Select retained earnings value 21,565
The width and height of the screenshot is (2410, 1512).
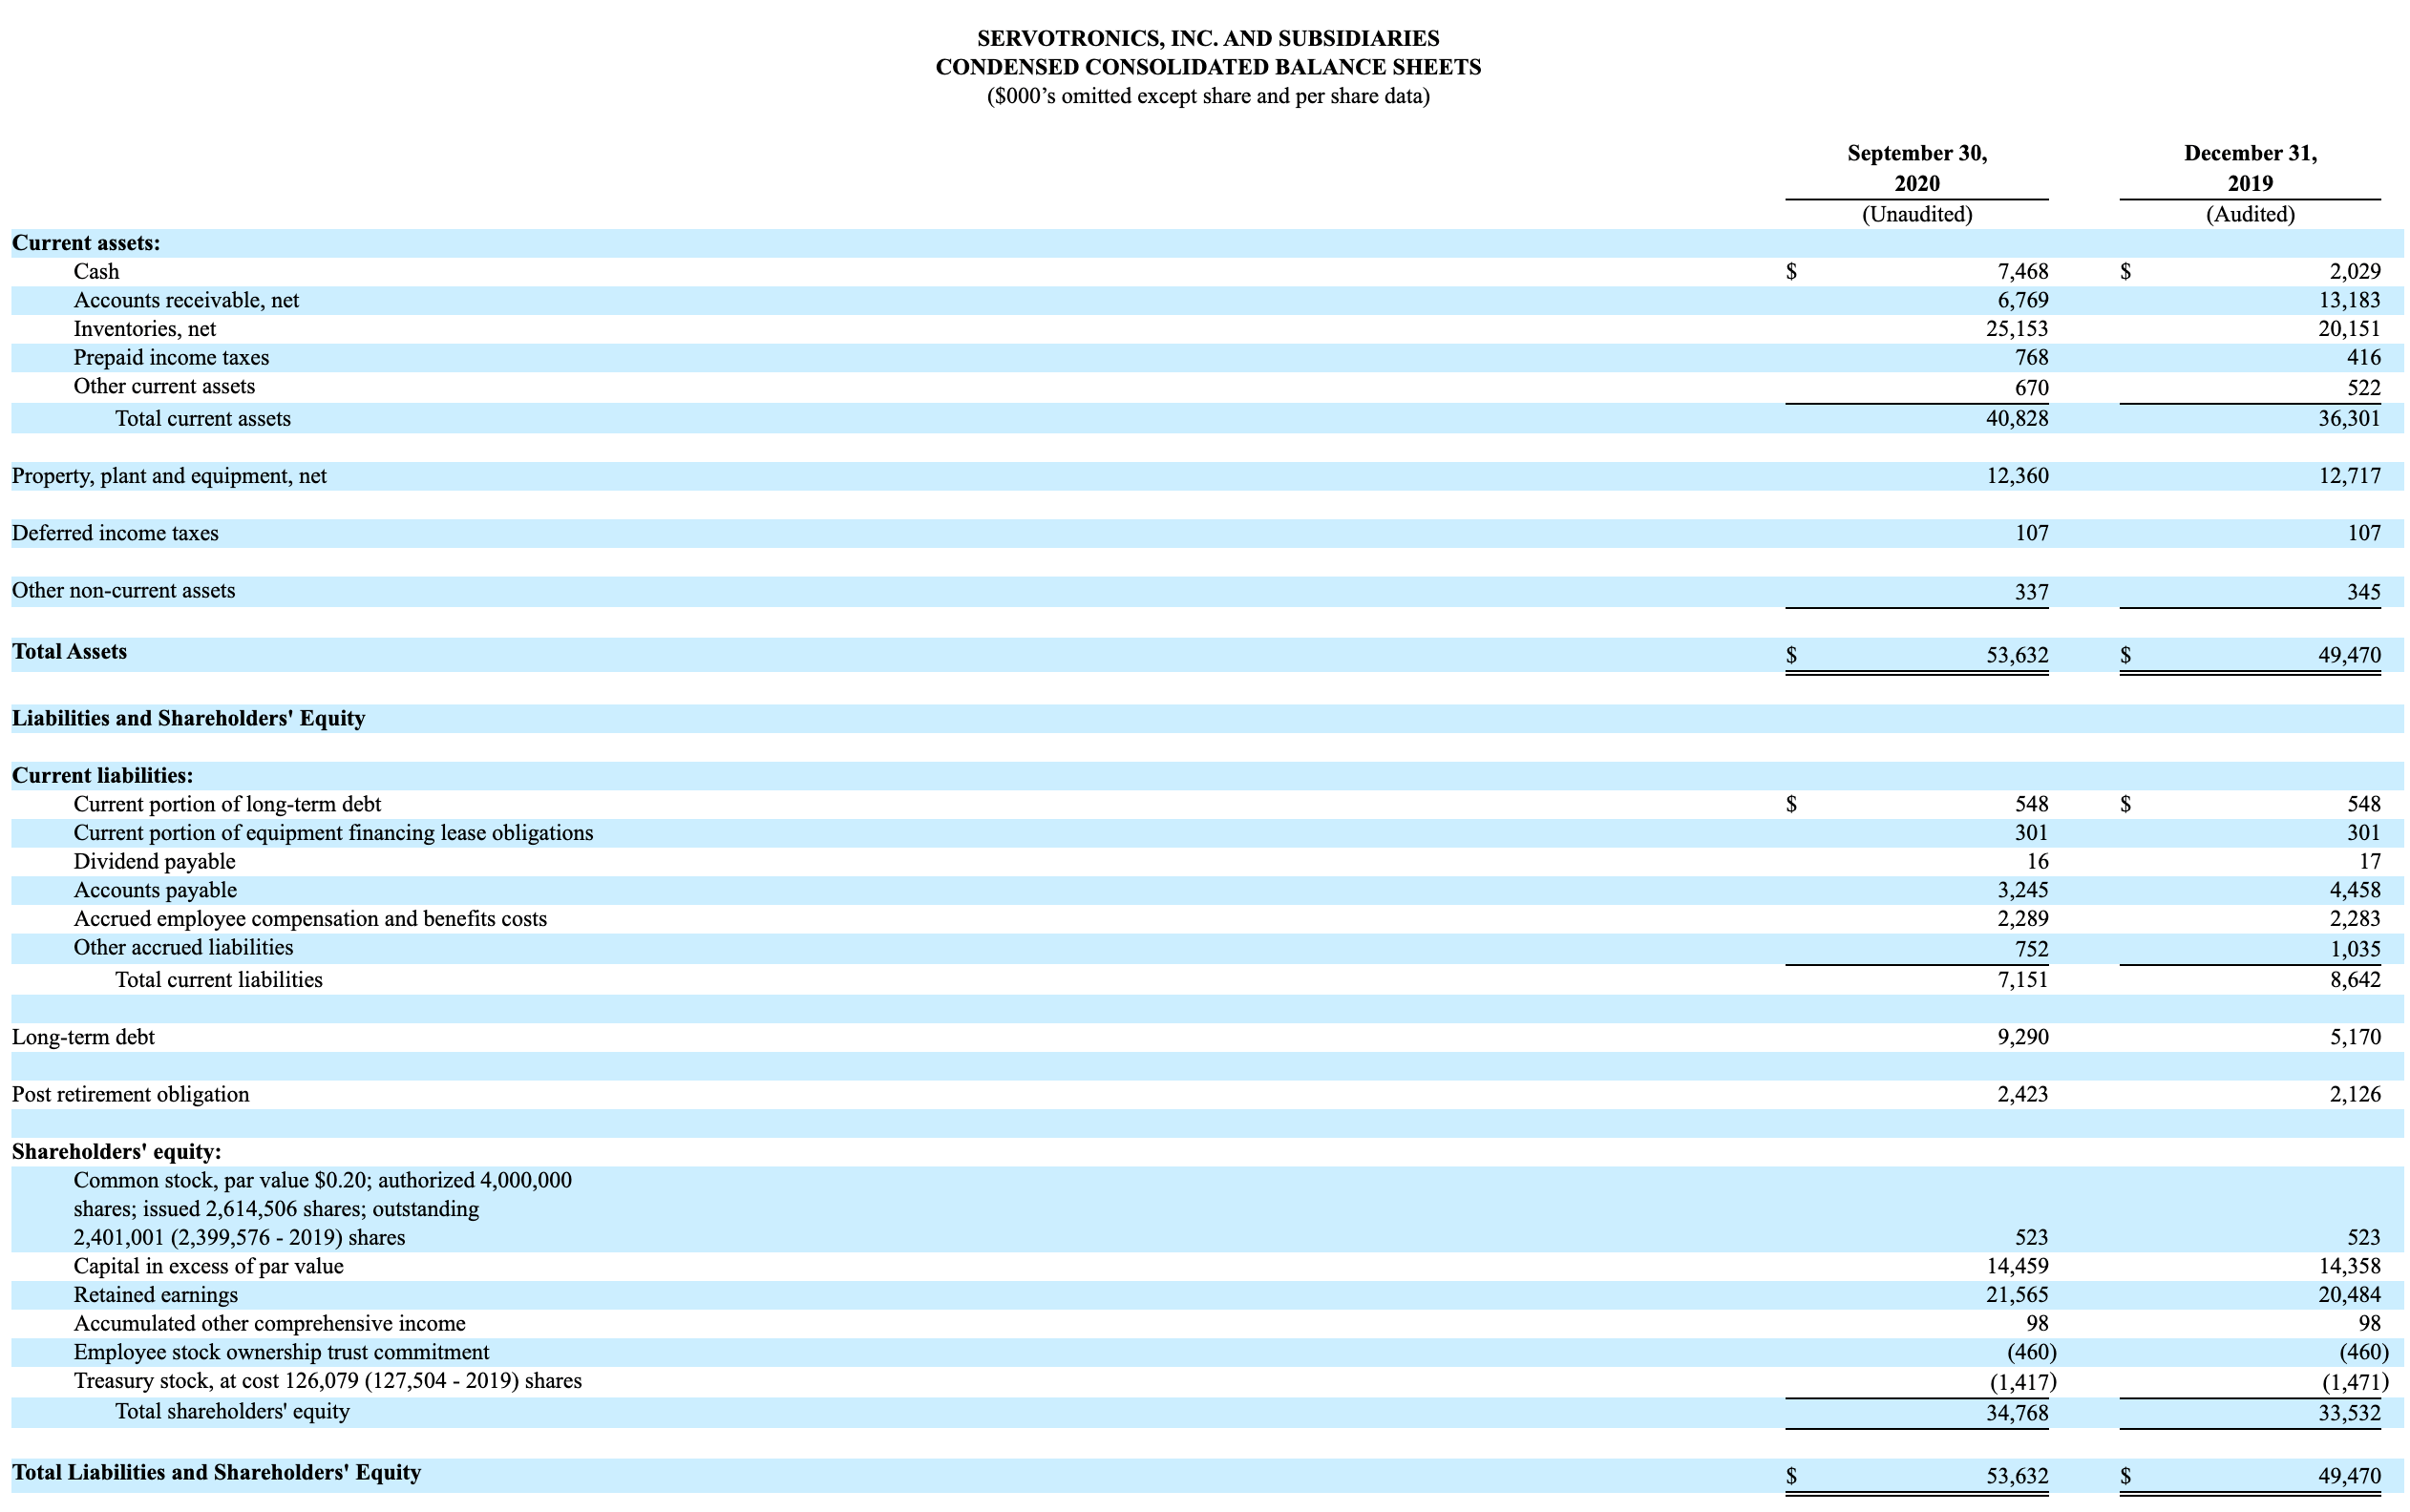click(x=2016, y=1296)
